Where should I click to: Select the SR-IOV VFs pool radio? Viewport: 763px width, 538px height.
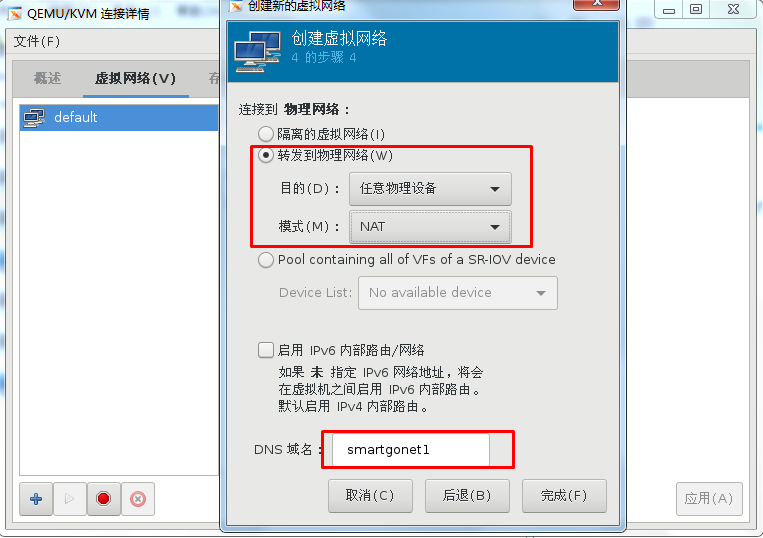[x=266, y=260]
